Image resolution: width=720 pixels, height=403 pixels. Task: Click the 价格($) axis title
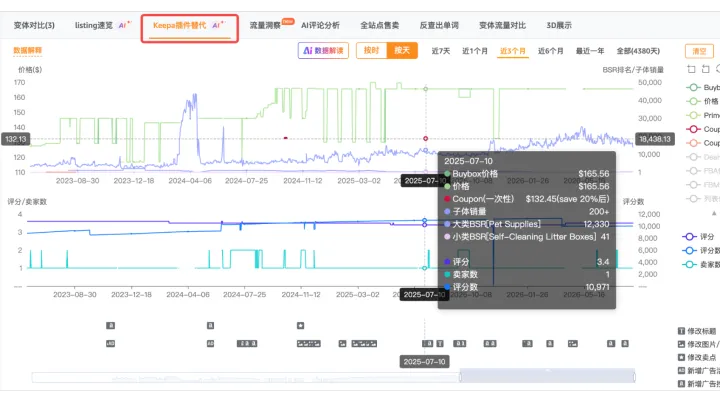30,70
